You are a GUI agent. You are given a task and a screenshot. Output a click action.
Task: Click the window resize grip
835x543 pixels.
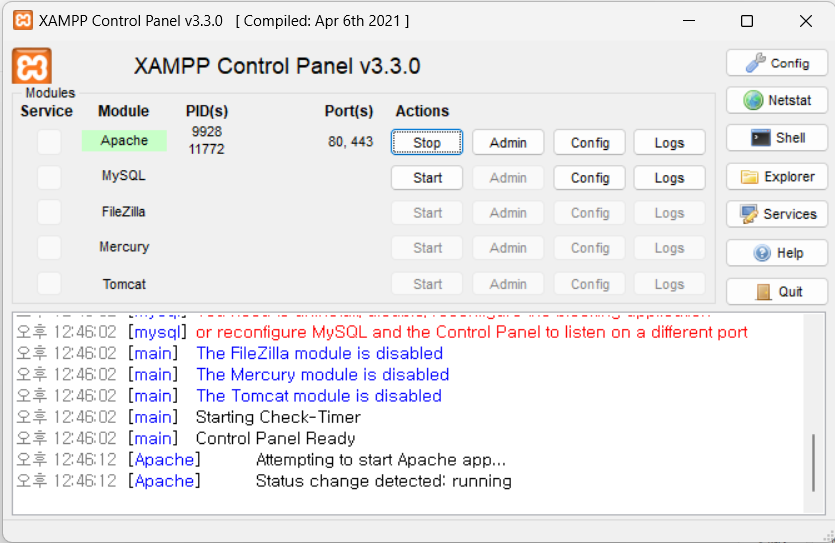(x=828, y=536)
